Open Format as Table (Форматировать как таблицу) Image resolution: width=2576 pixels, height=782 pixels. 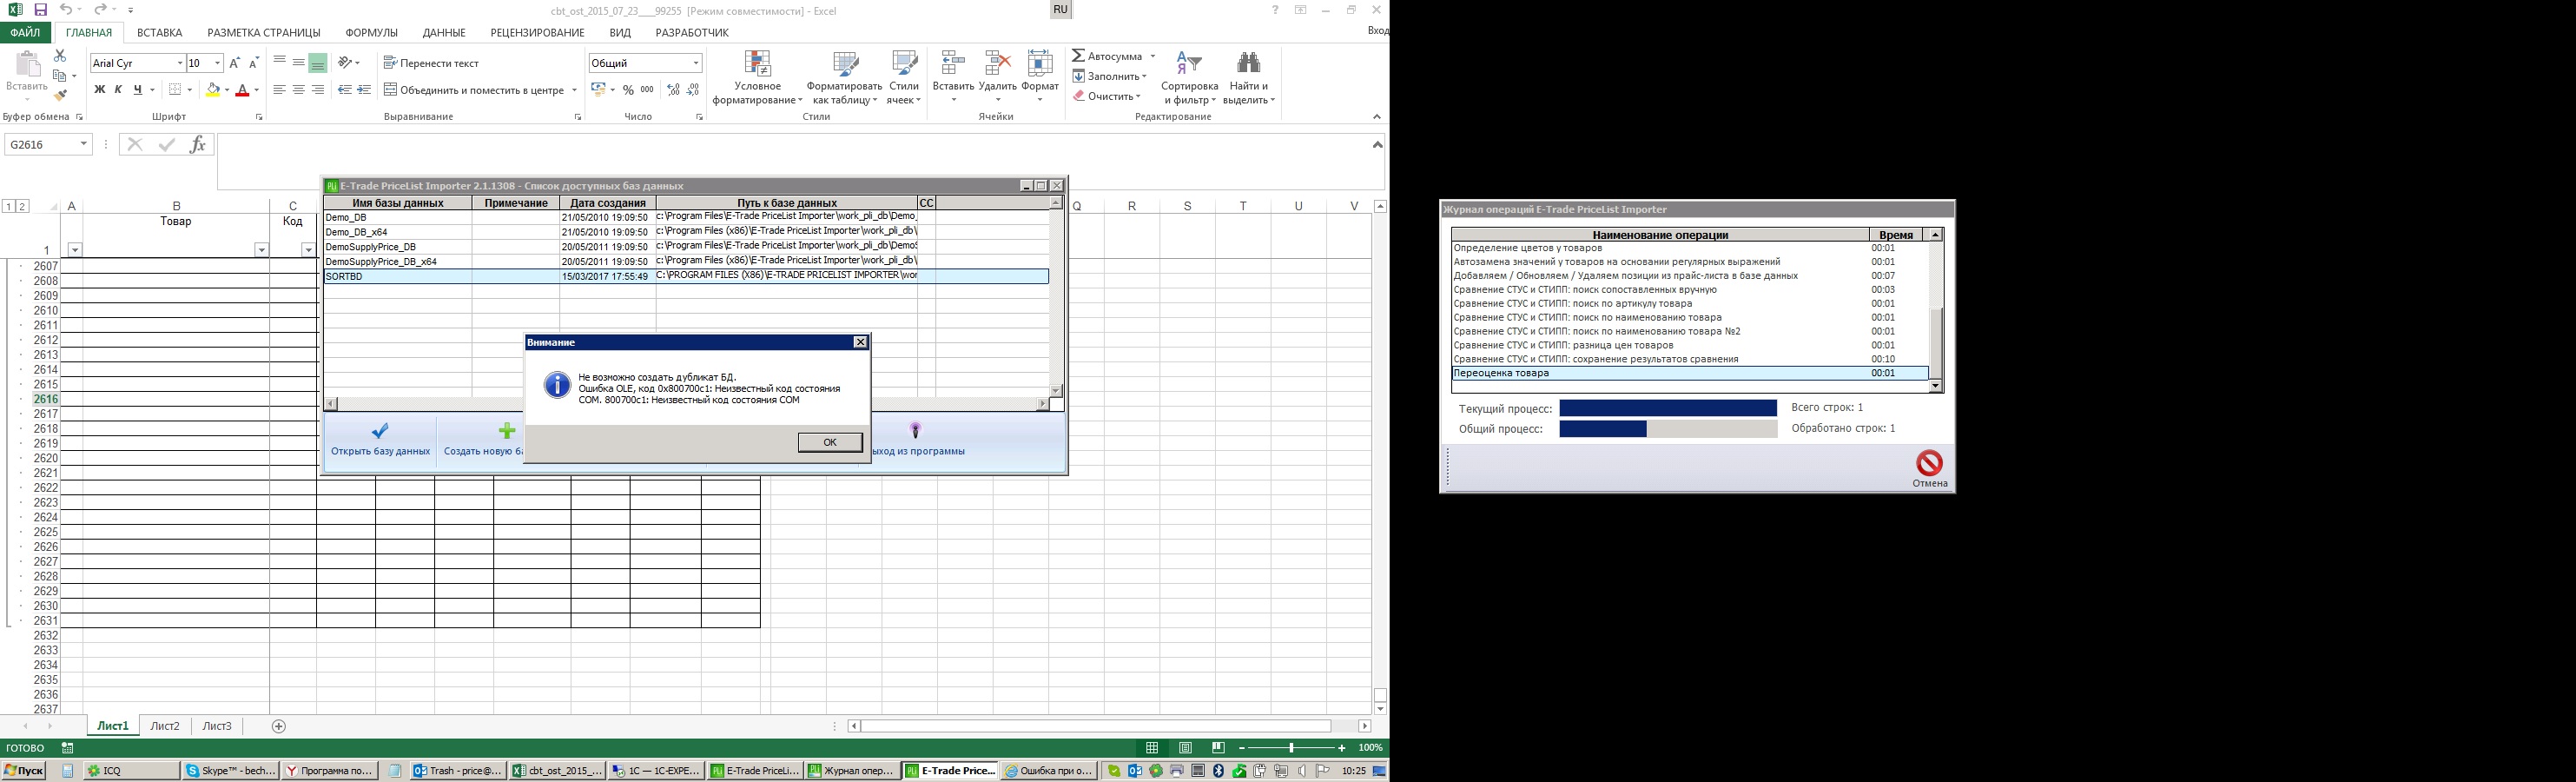click(845, 77)
